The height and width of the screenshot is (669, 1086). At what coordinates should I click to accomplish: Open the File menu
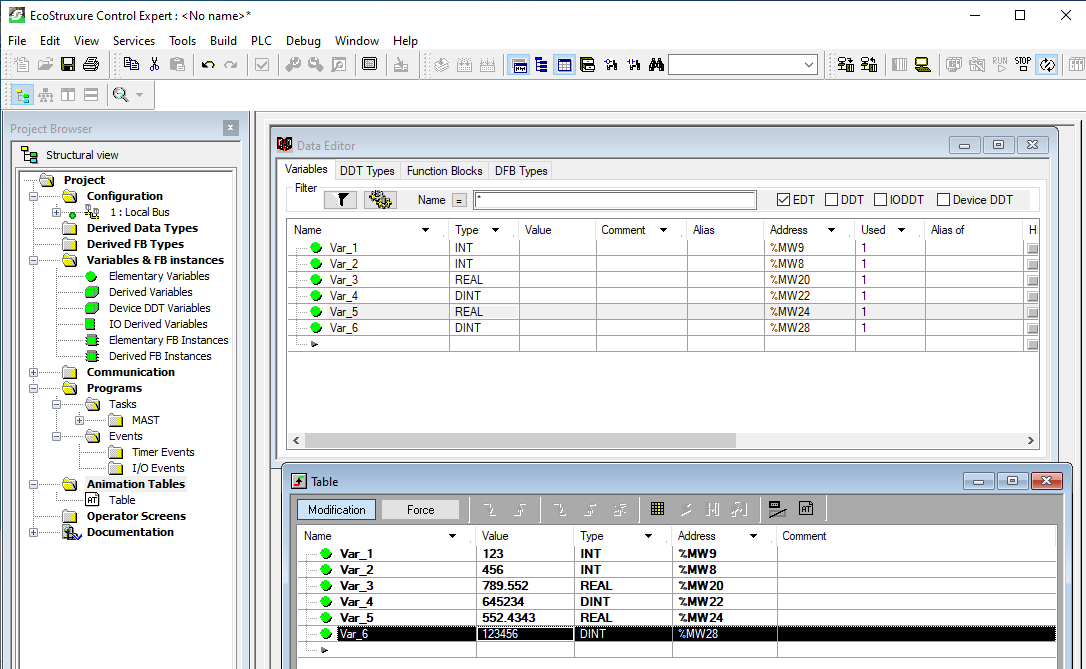point(17,41)
